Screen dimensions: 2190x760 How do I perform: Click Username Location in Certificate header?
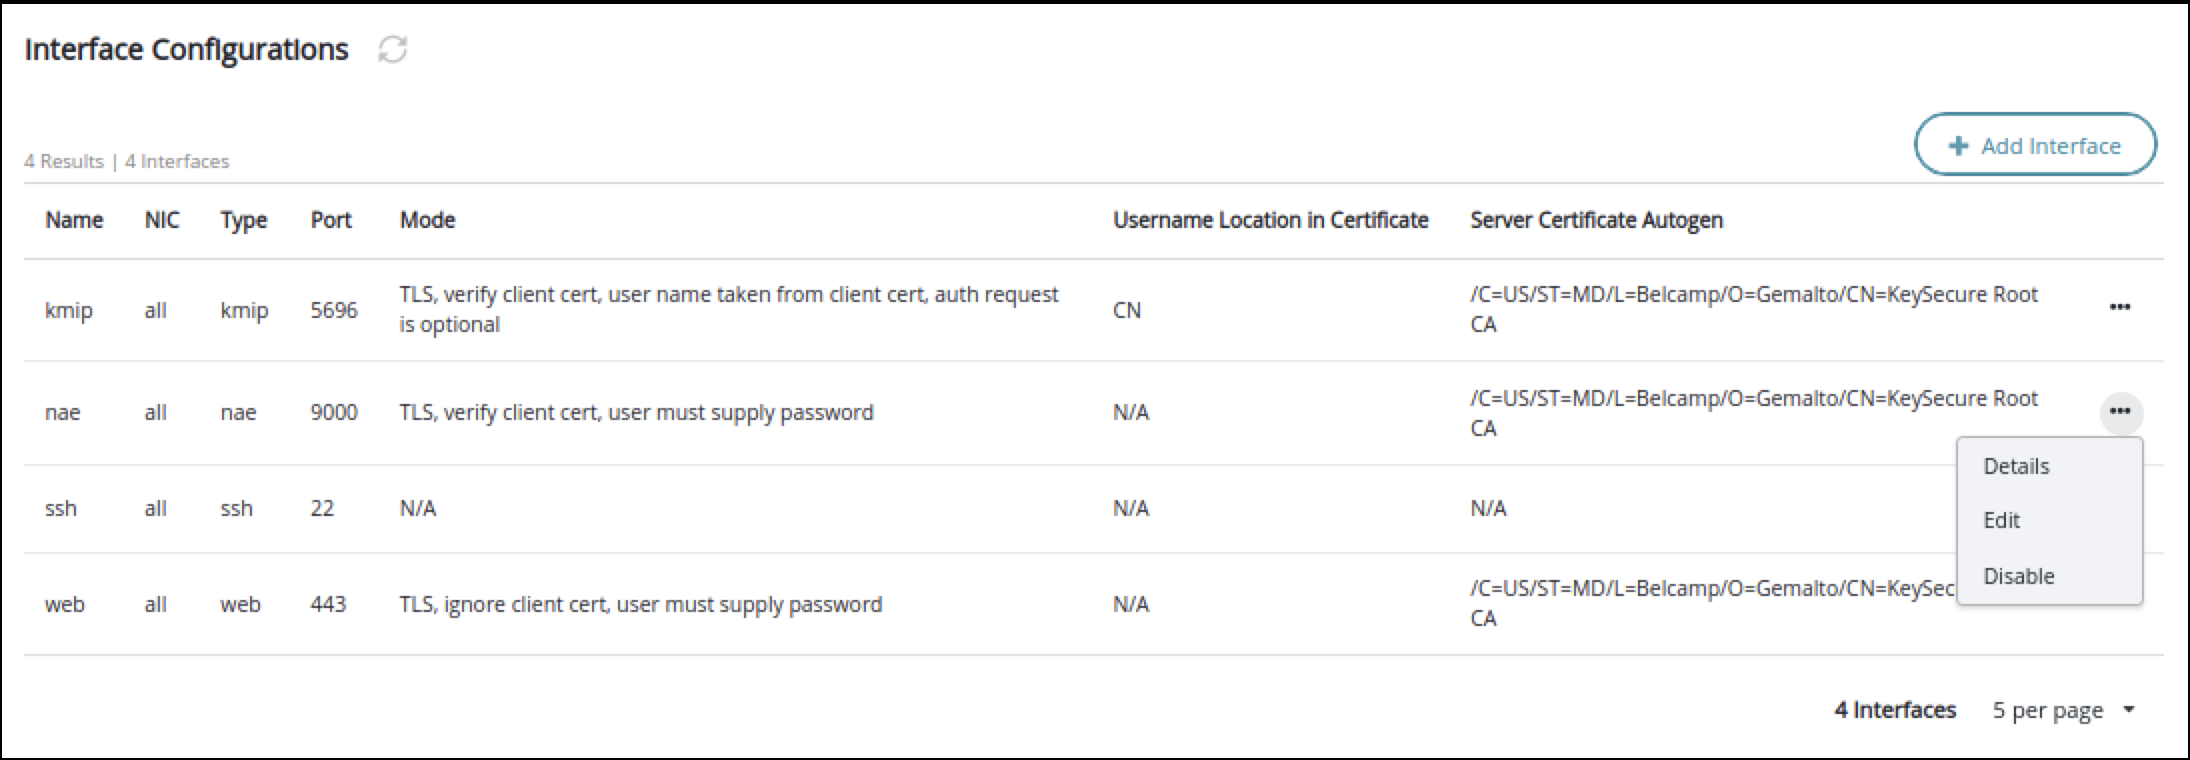pos(1270,220)
